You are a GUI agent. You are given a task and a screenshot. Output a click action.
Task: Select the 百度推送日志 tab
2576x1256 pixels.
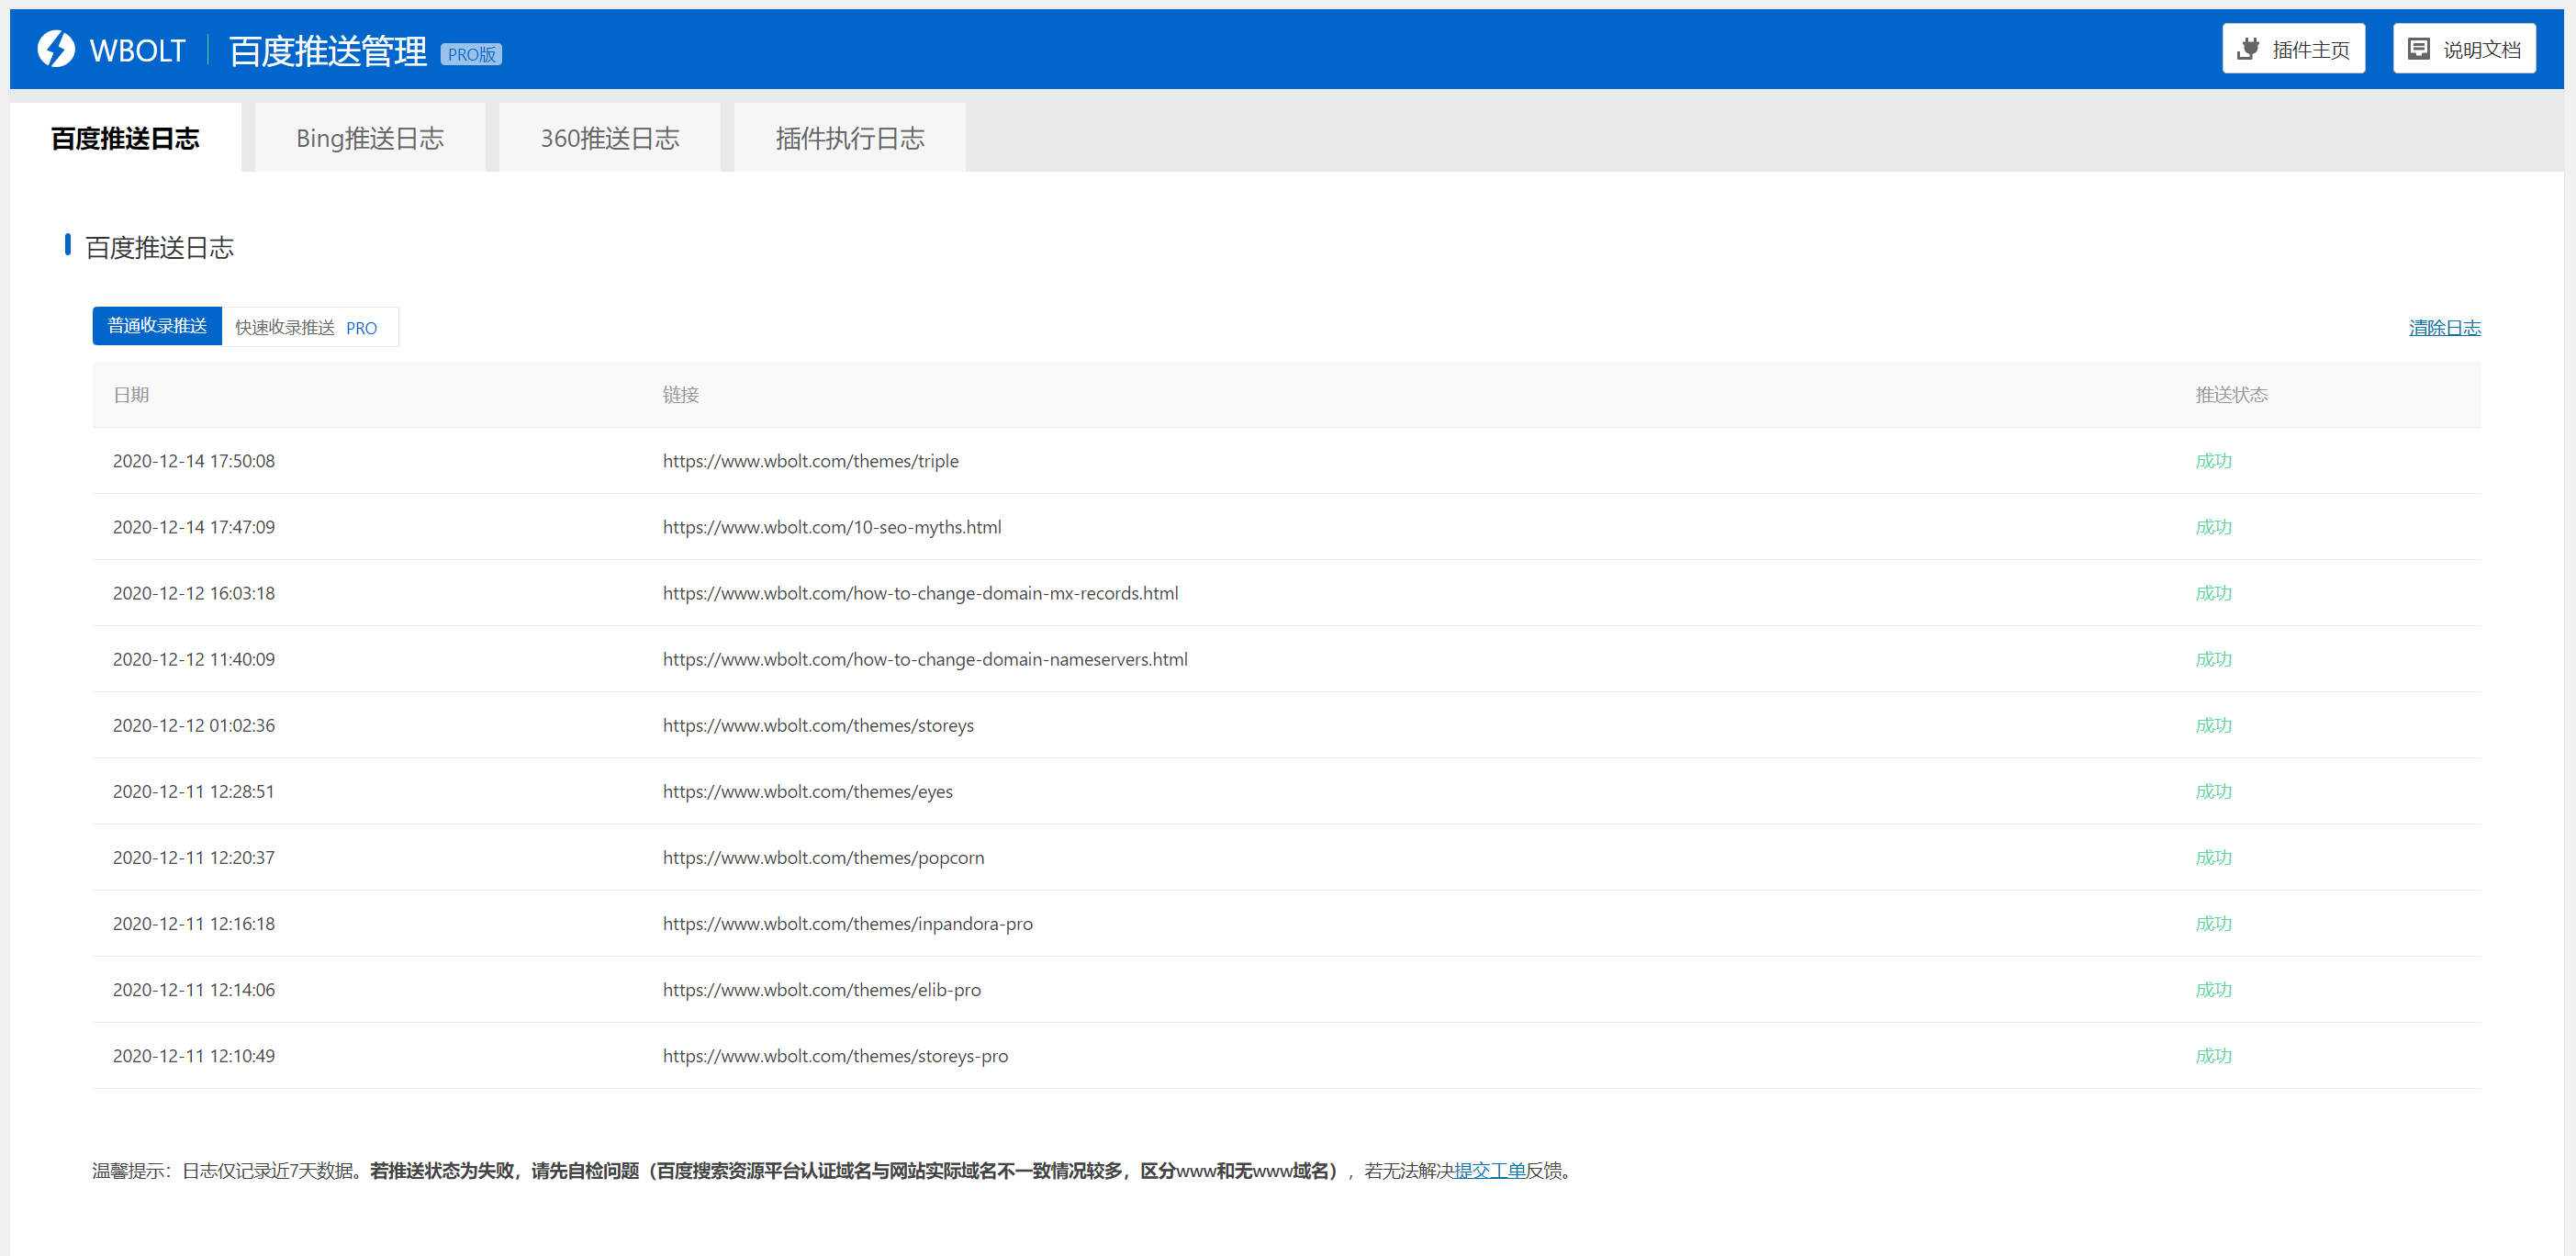tap(125, 138)
